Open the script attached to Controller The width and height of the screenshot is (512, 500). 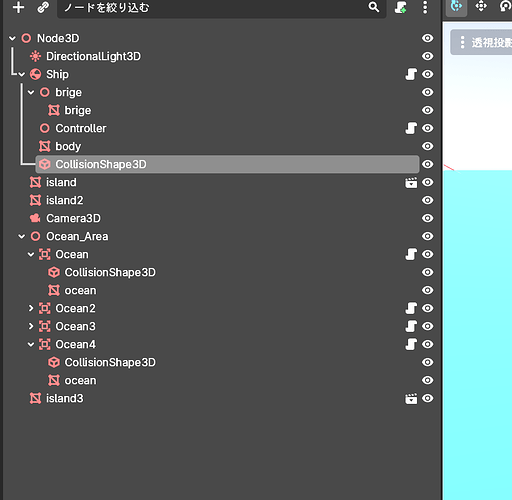click(411, 128)
